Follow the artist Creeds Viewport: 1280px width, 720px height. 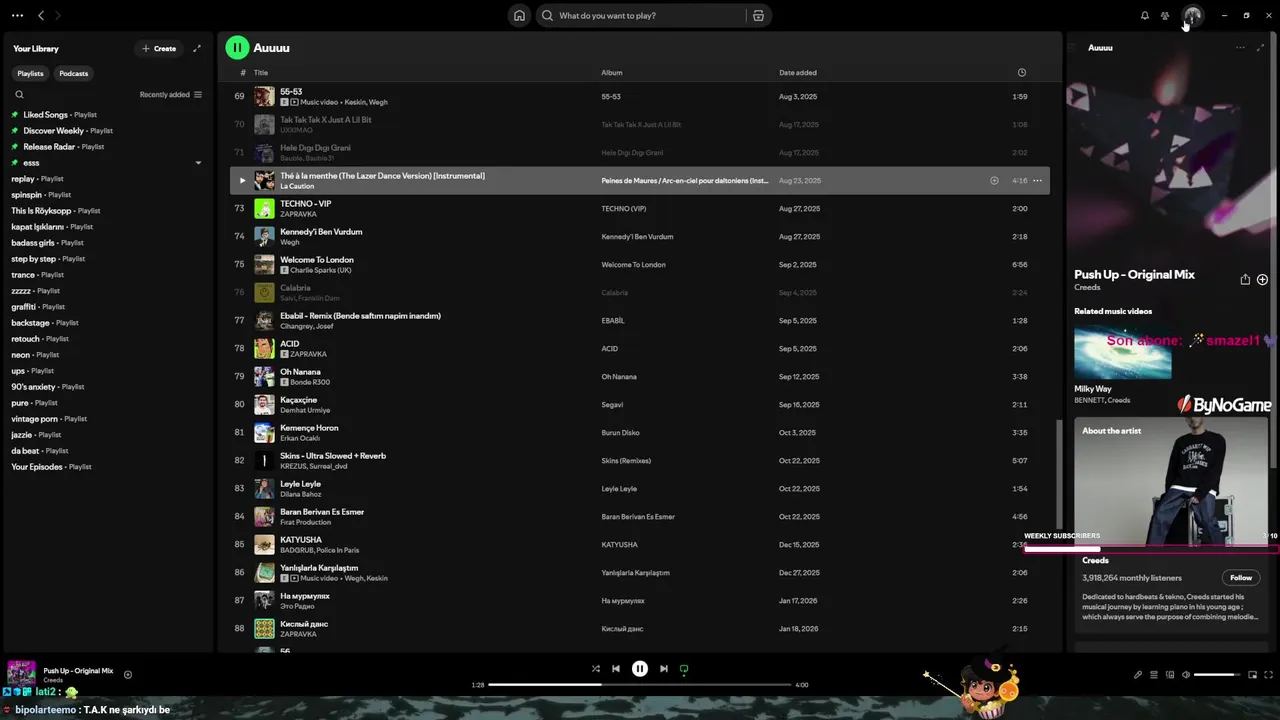coord(1241,578)
